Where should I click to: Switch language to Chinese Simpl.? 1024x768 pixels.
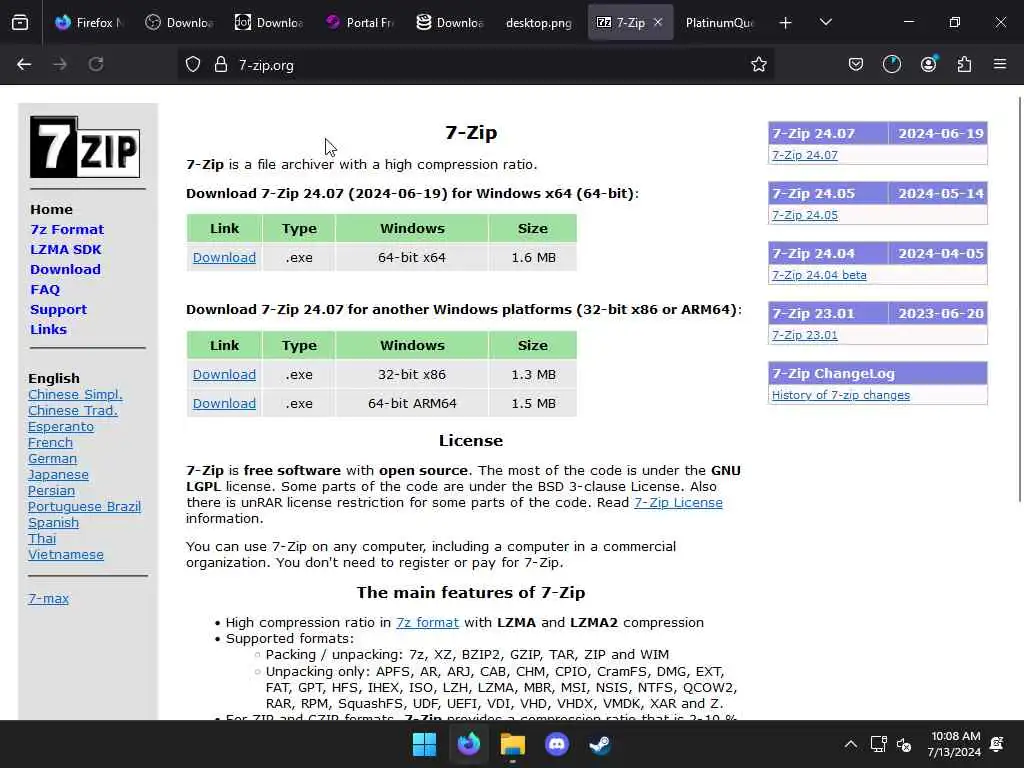[x=75, y=394]
